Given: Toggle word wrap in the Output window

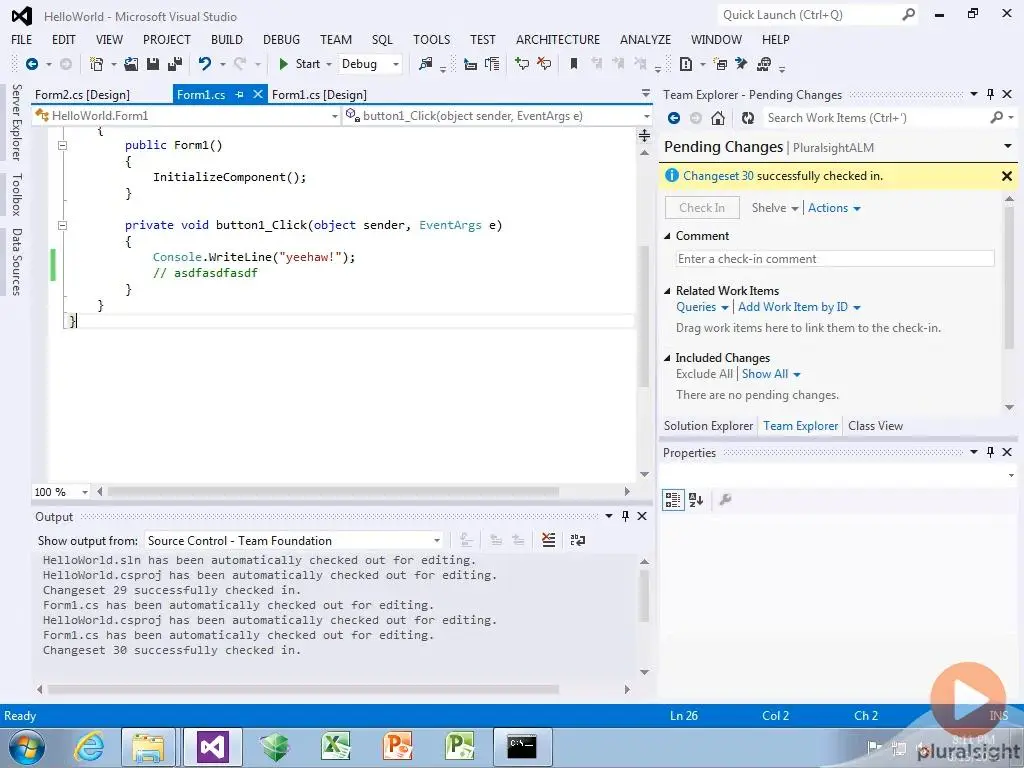Looking at the screenshot, I should click(x=577, y=540).
